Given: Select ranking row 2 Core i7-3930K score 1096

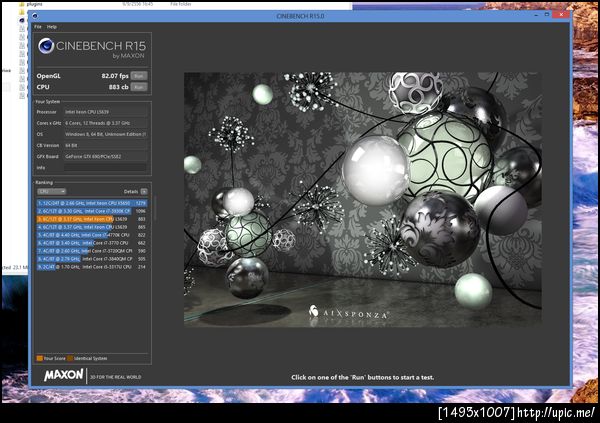Looking at the screenshot, I should pyautogui.click(x=92, y=211).
